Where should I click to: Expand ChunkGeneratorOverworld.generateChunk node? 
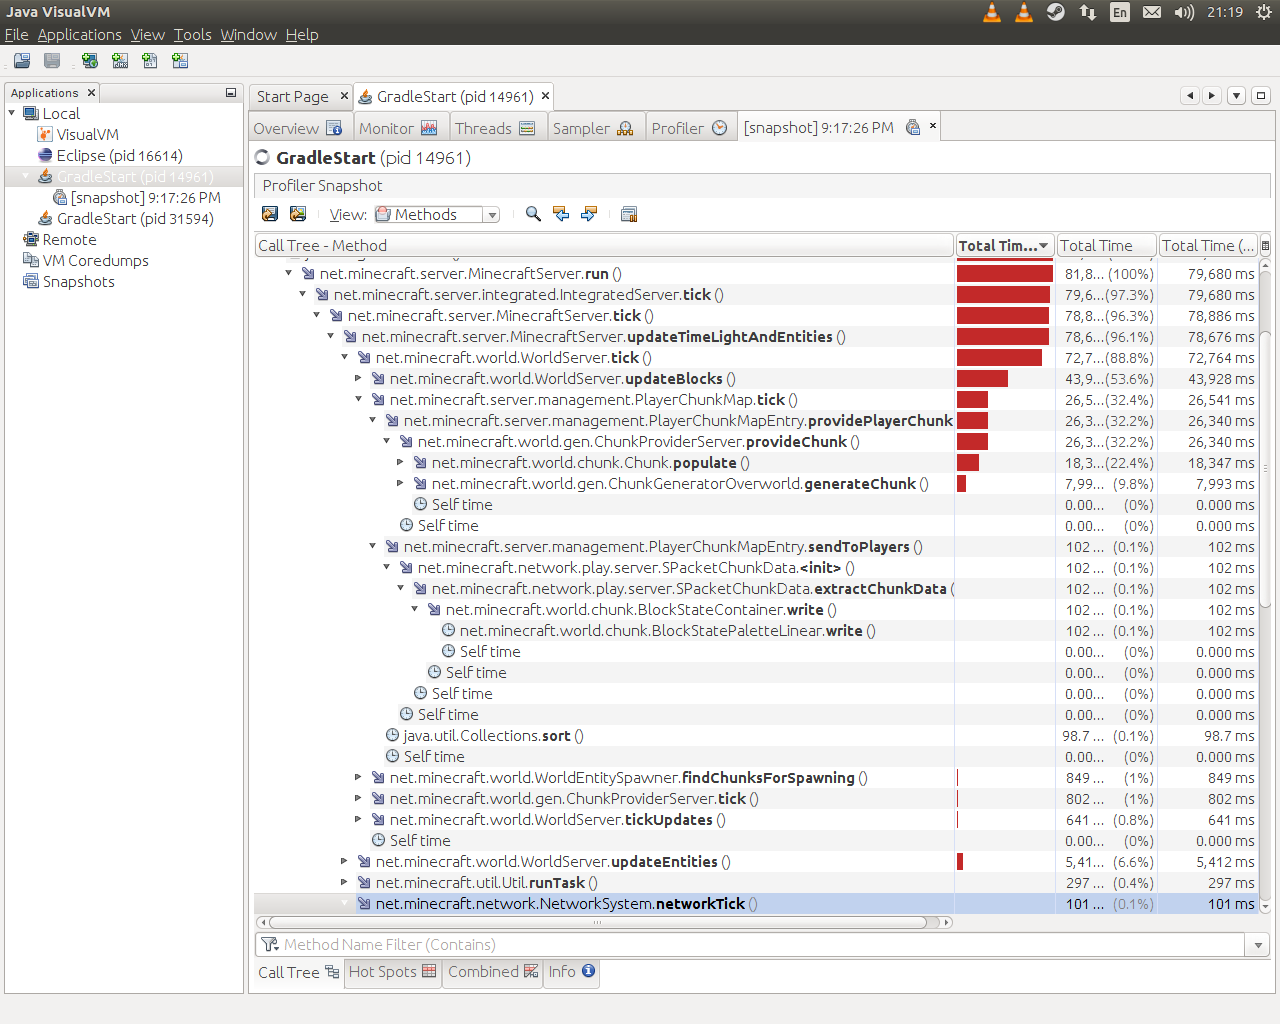[401, 483]
